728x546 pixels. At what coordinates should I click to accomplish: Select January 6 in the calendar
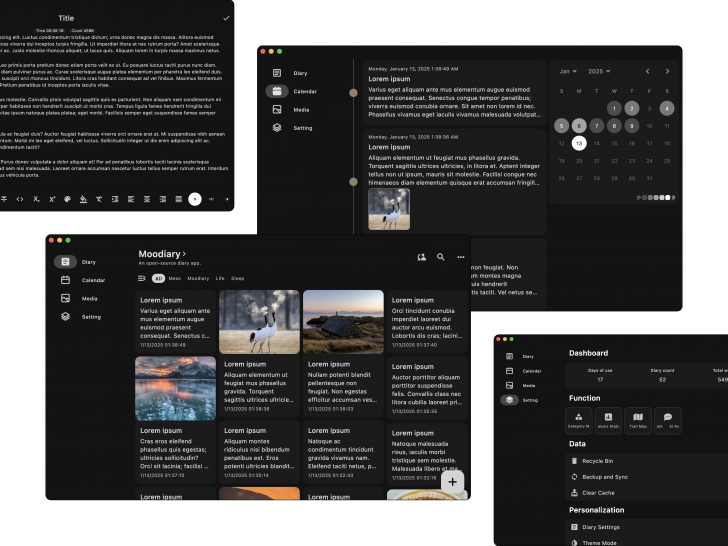pos(579,126)
